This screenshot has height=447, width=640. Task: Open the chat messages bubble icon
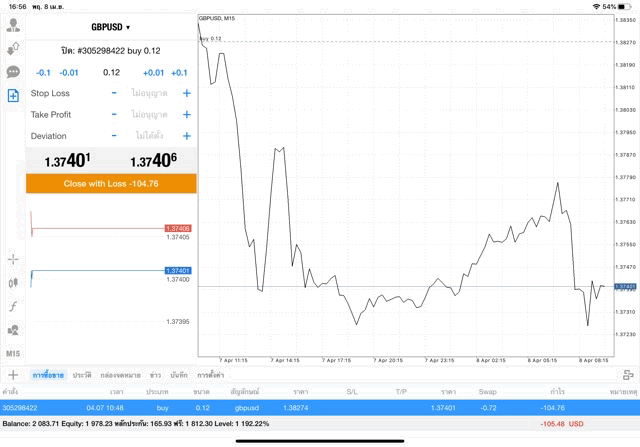pyautogui.click(x=13, y=72)
